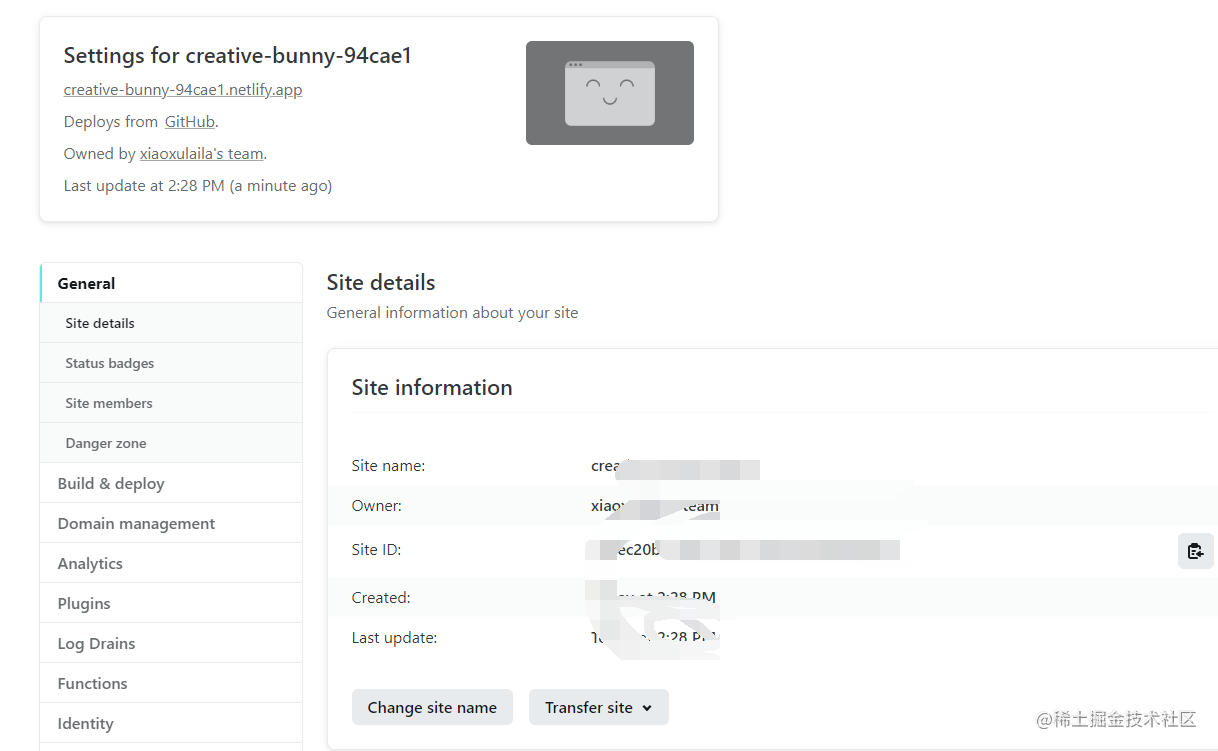Click the Last update row label
Screen dimensions: 1218x751
[394, 637]
